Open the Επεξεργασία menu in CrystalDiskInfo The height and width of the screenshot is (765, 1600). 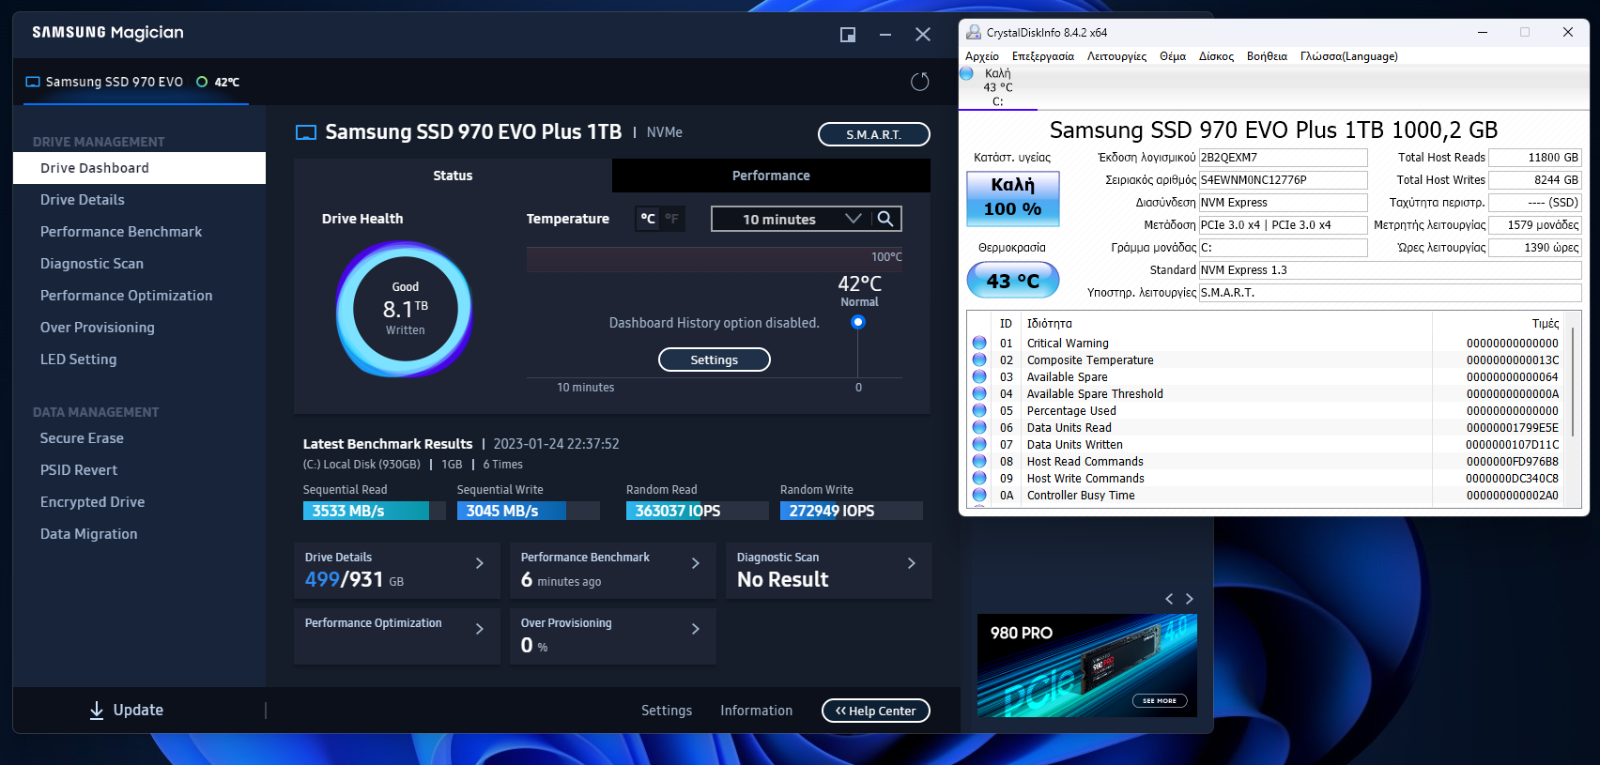click(1043, 57)
